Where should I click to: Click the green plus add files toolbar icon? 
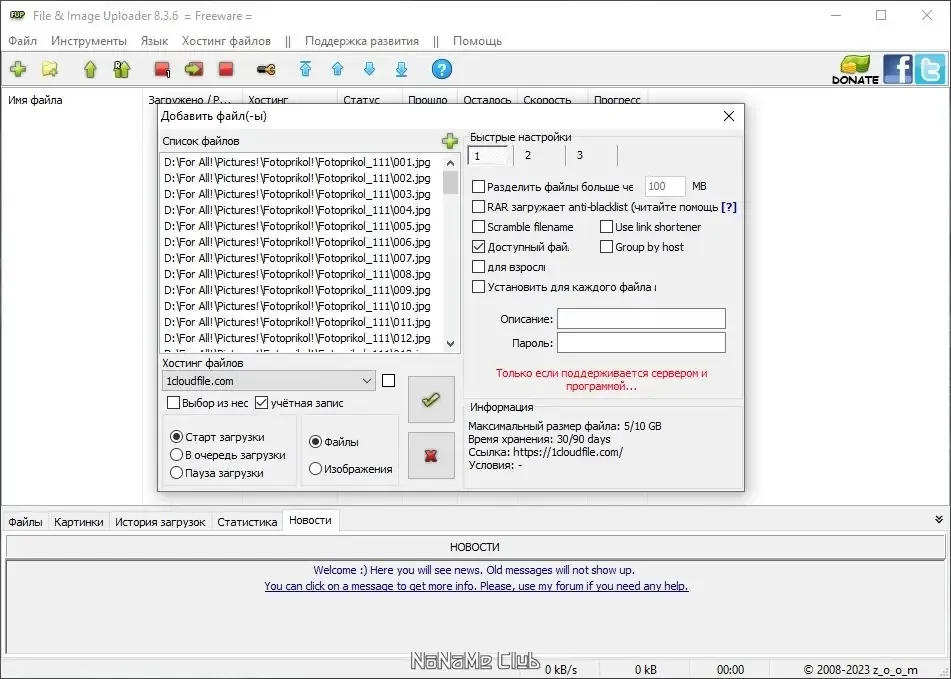point(18,69)
